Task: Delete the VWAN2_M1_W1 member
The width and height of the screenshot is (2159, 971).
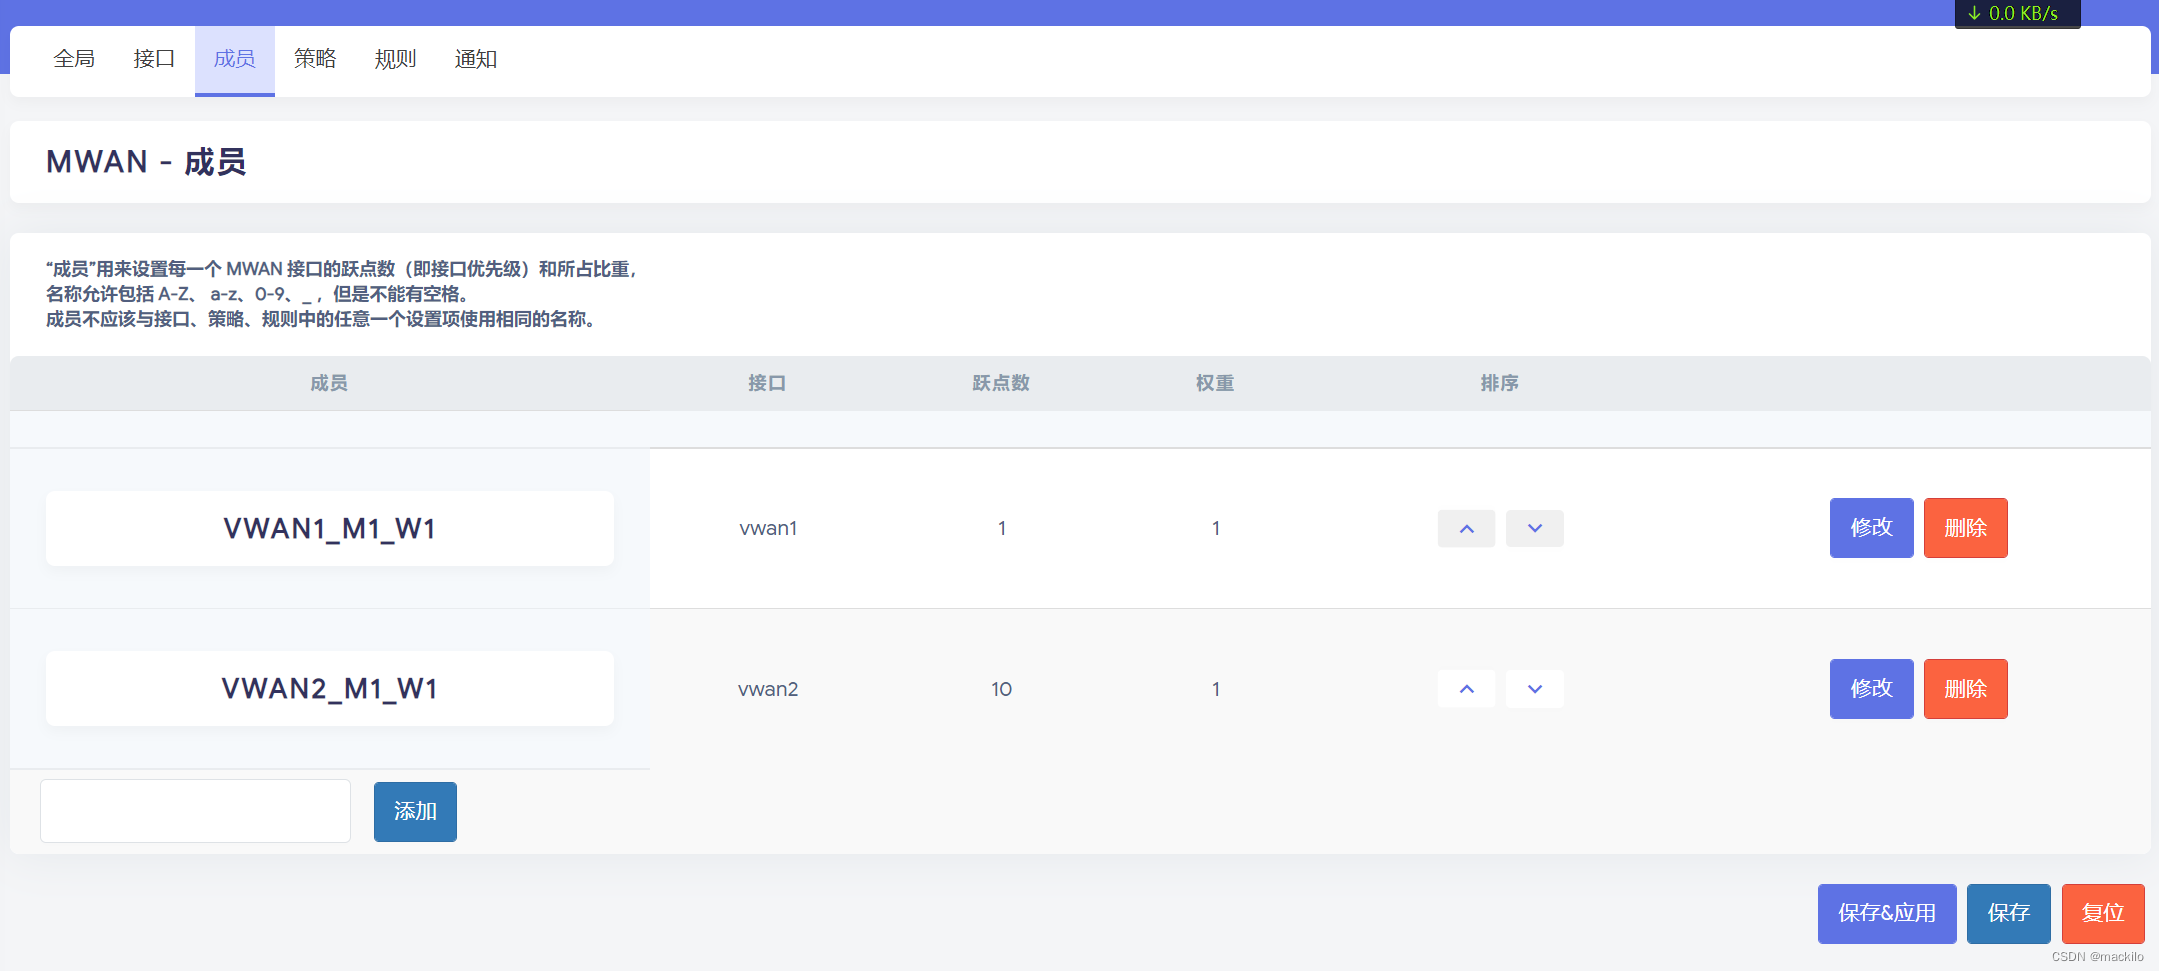Action: click(x=1965, y=689)
